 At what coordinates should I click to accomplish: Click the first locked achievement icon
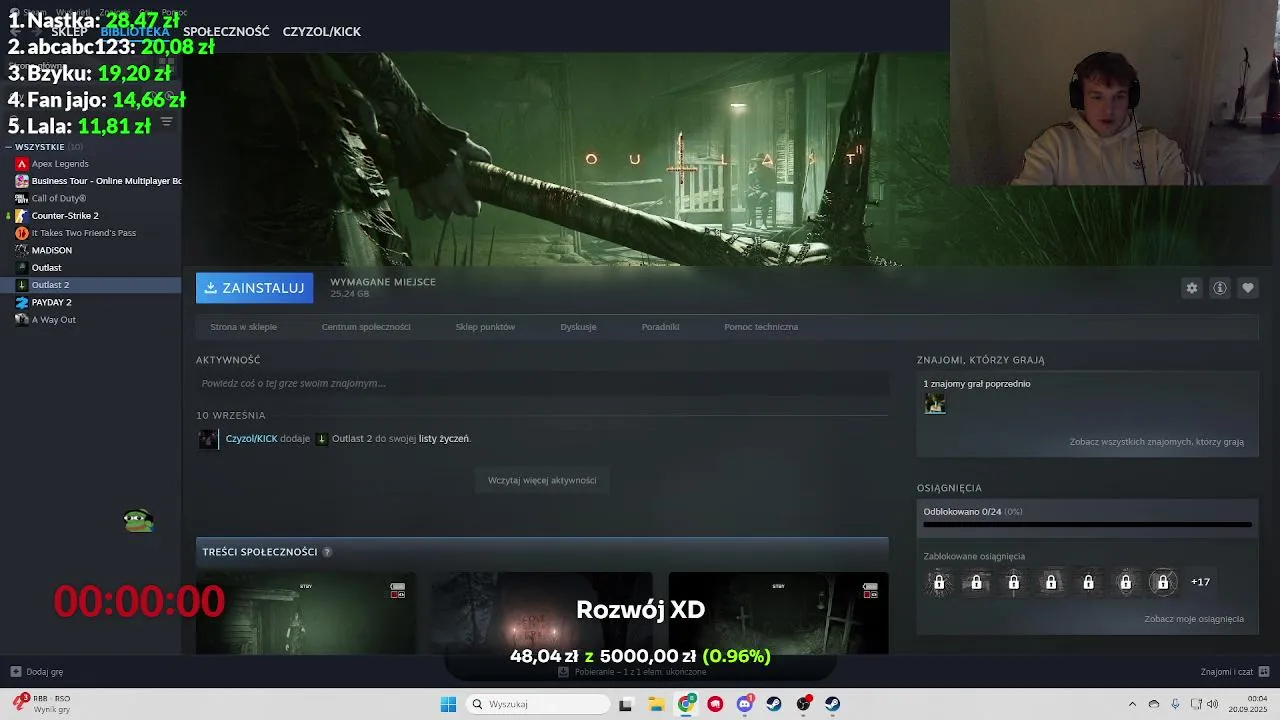click(x=939, y=582)
